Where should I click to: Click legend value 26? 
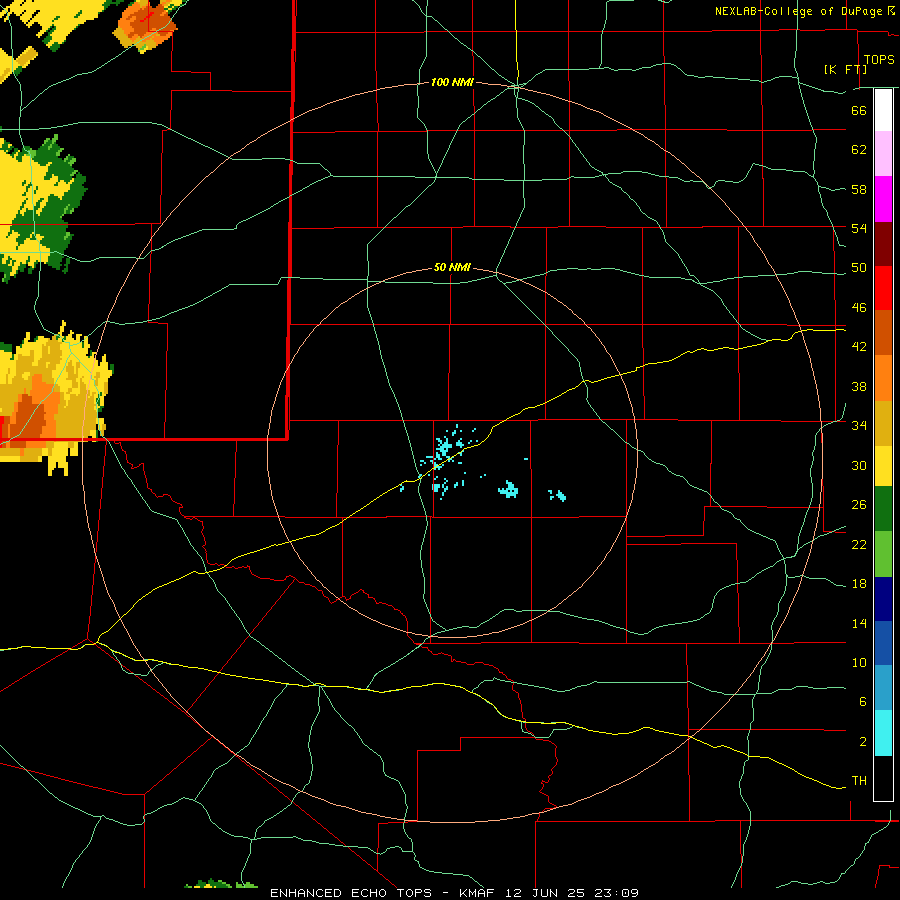pos(859,505)
